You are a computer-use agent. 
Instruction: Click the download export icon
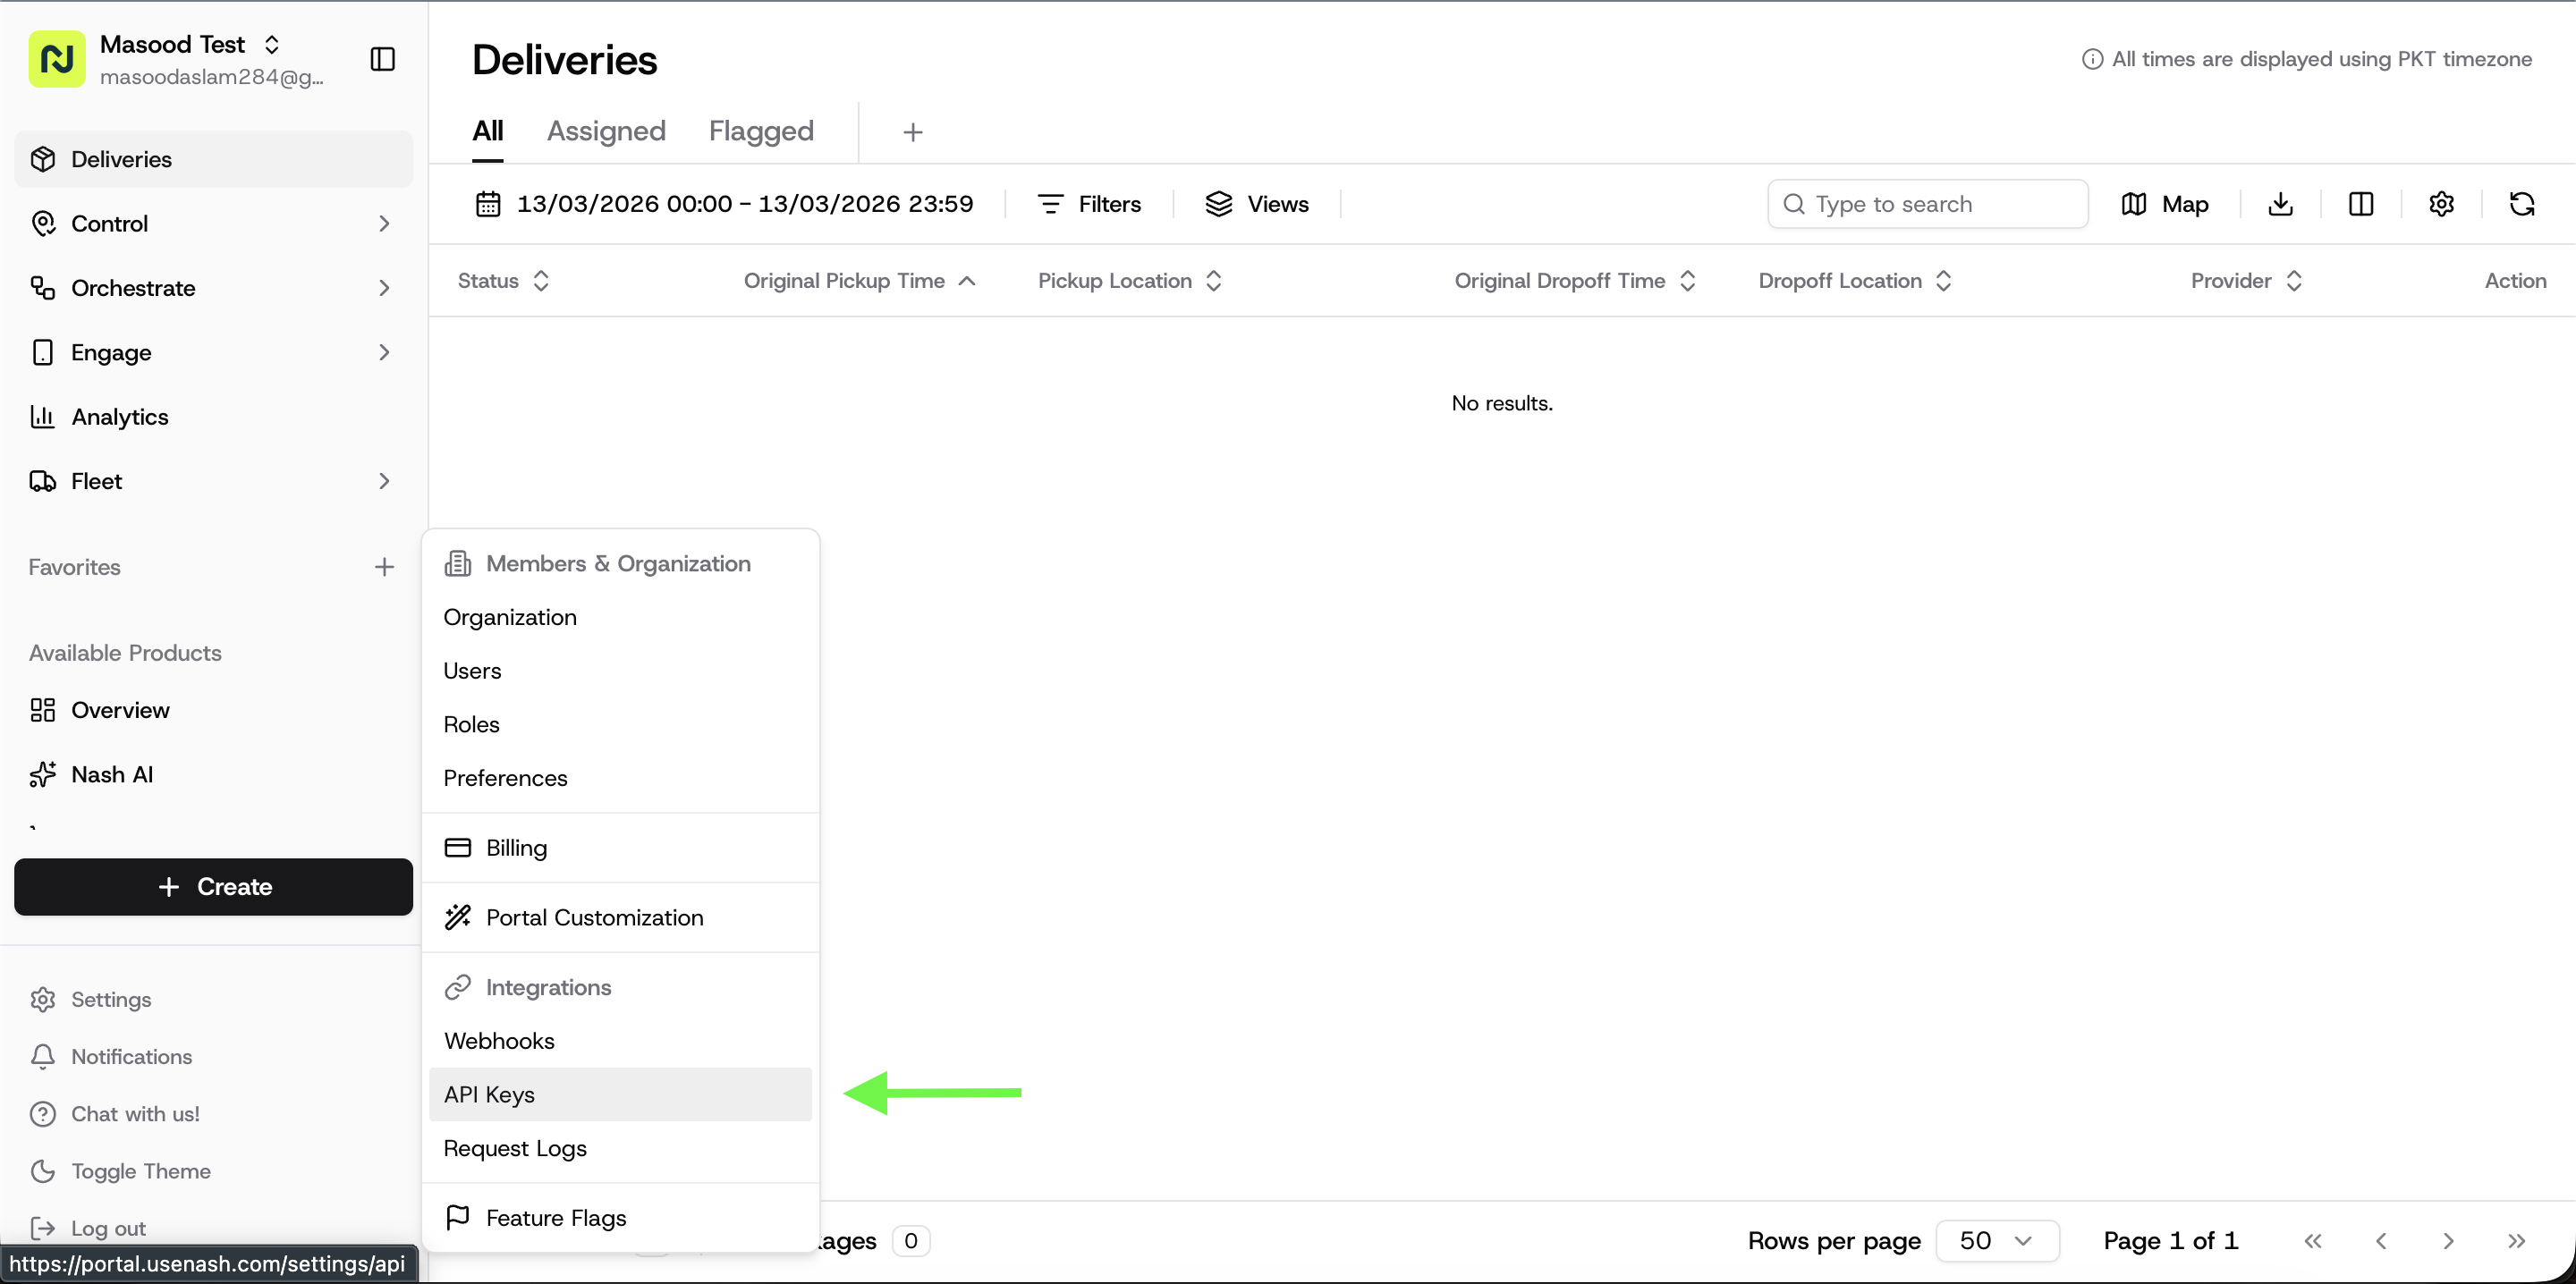click(x=2280, y=204)
